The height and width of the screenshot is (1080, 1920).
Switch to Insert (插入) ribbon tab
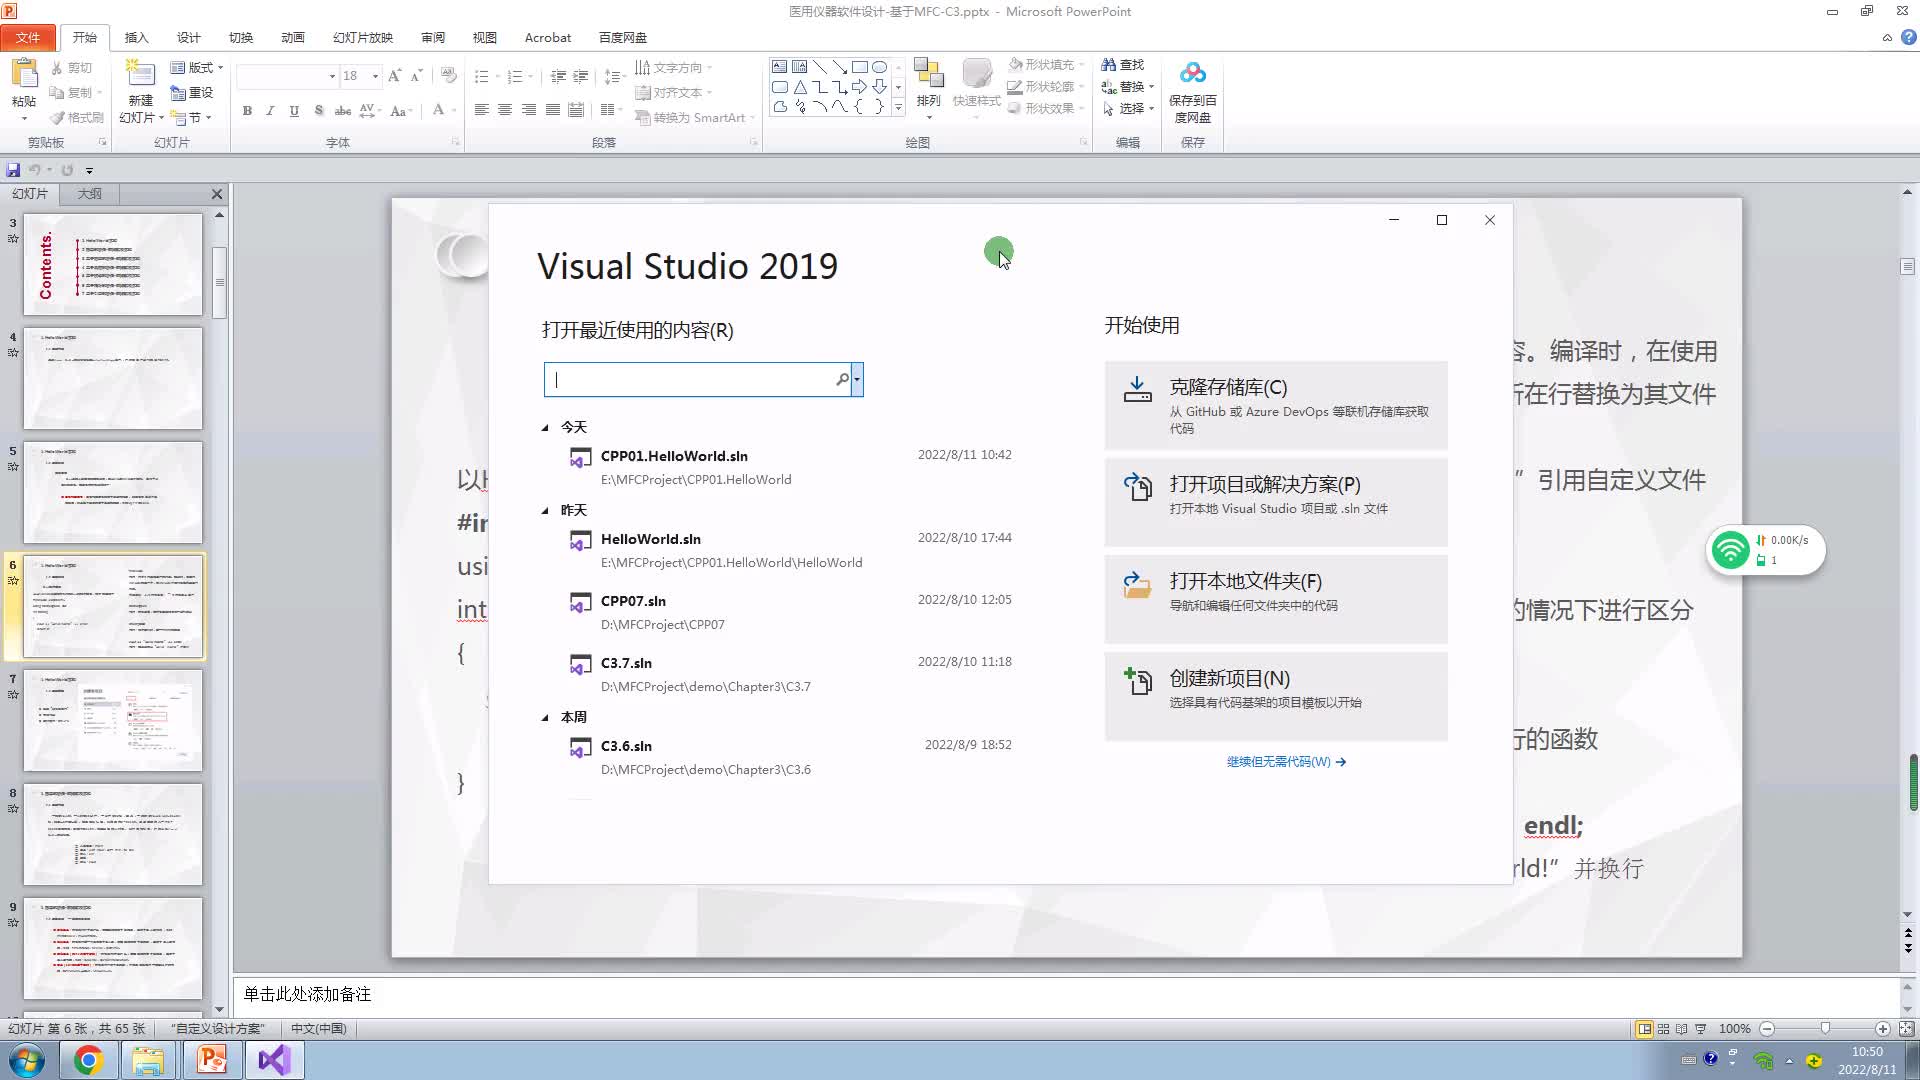136,37
